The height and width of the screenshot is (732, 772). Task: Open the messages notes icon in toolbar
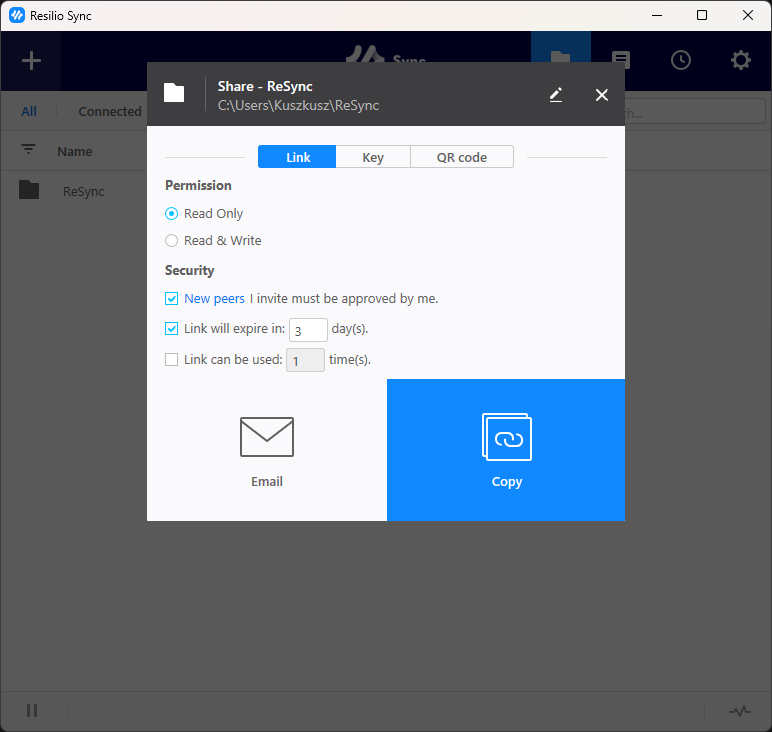click(x=621, y=60)
